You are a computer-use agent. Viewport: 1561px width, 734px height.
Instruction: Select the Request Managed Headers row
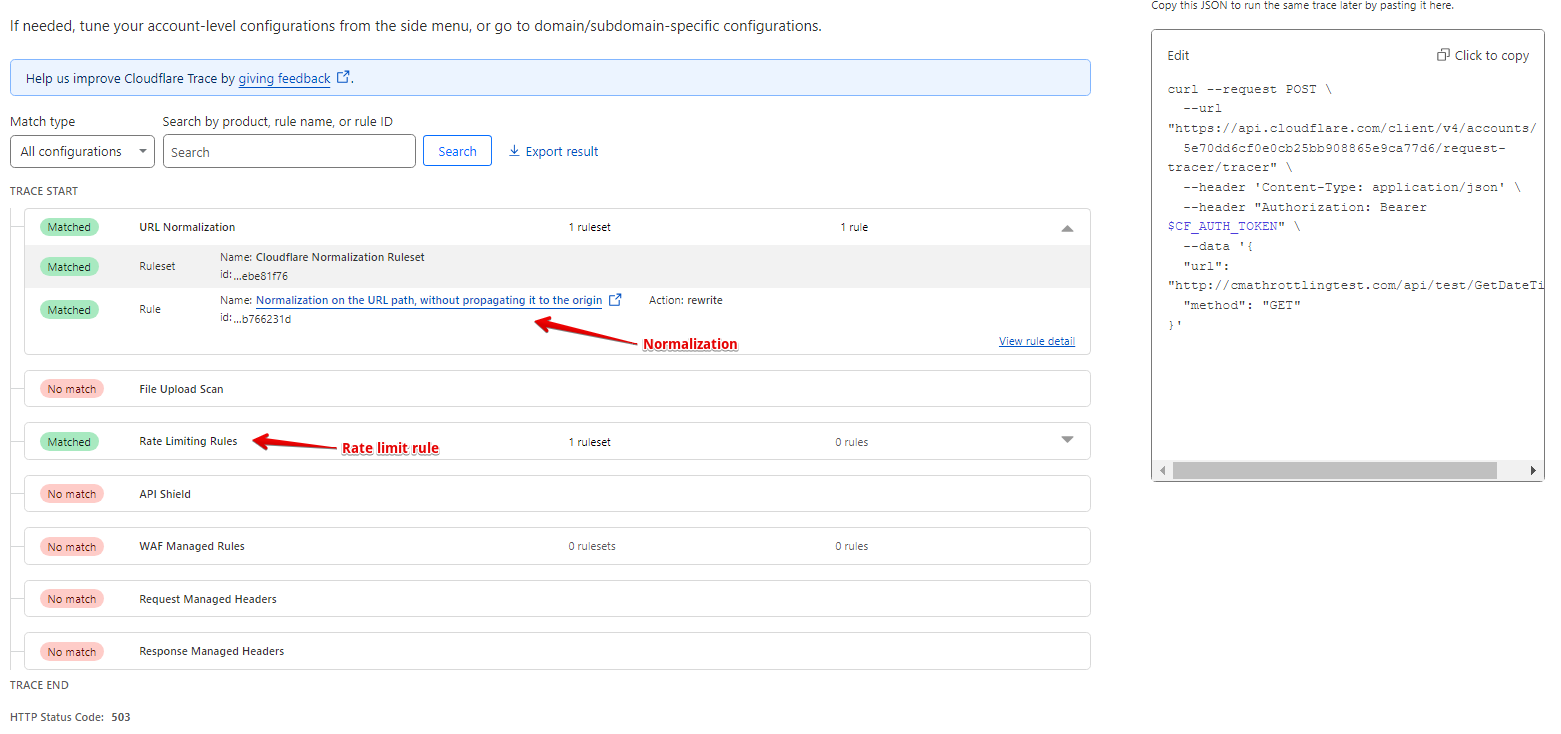557,599
